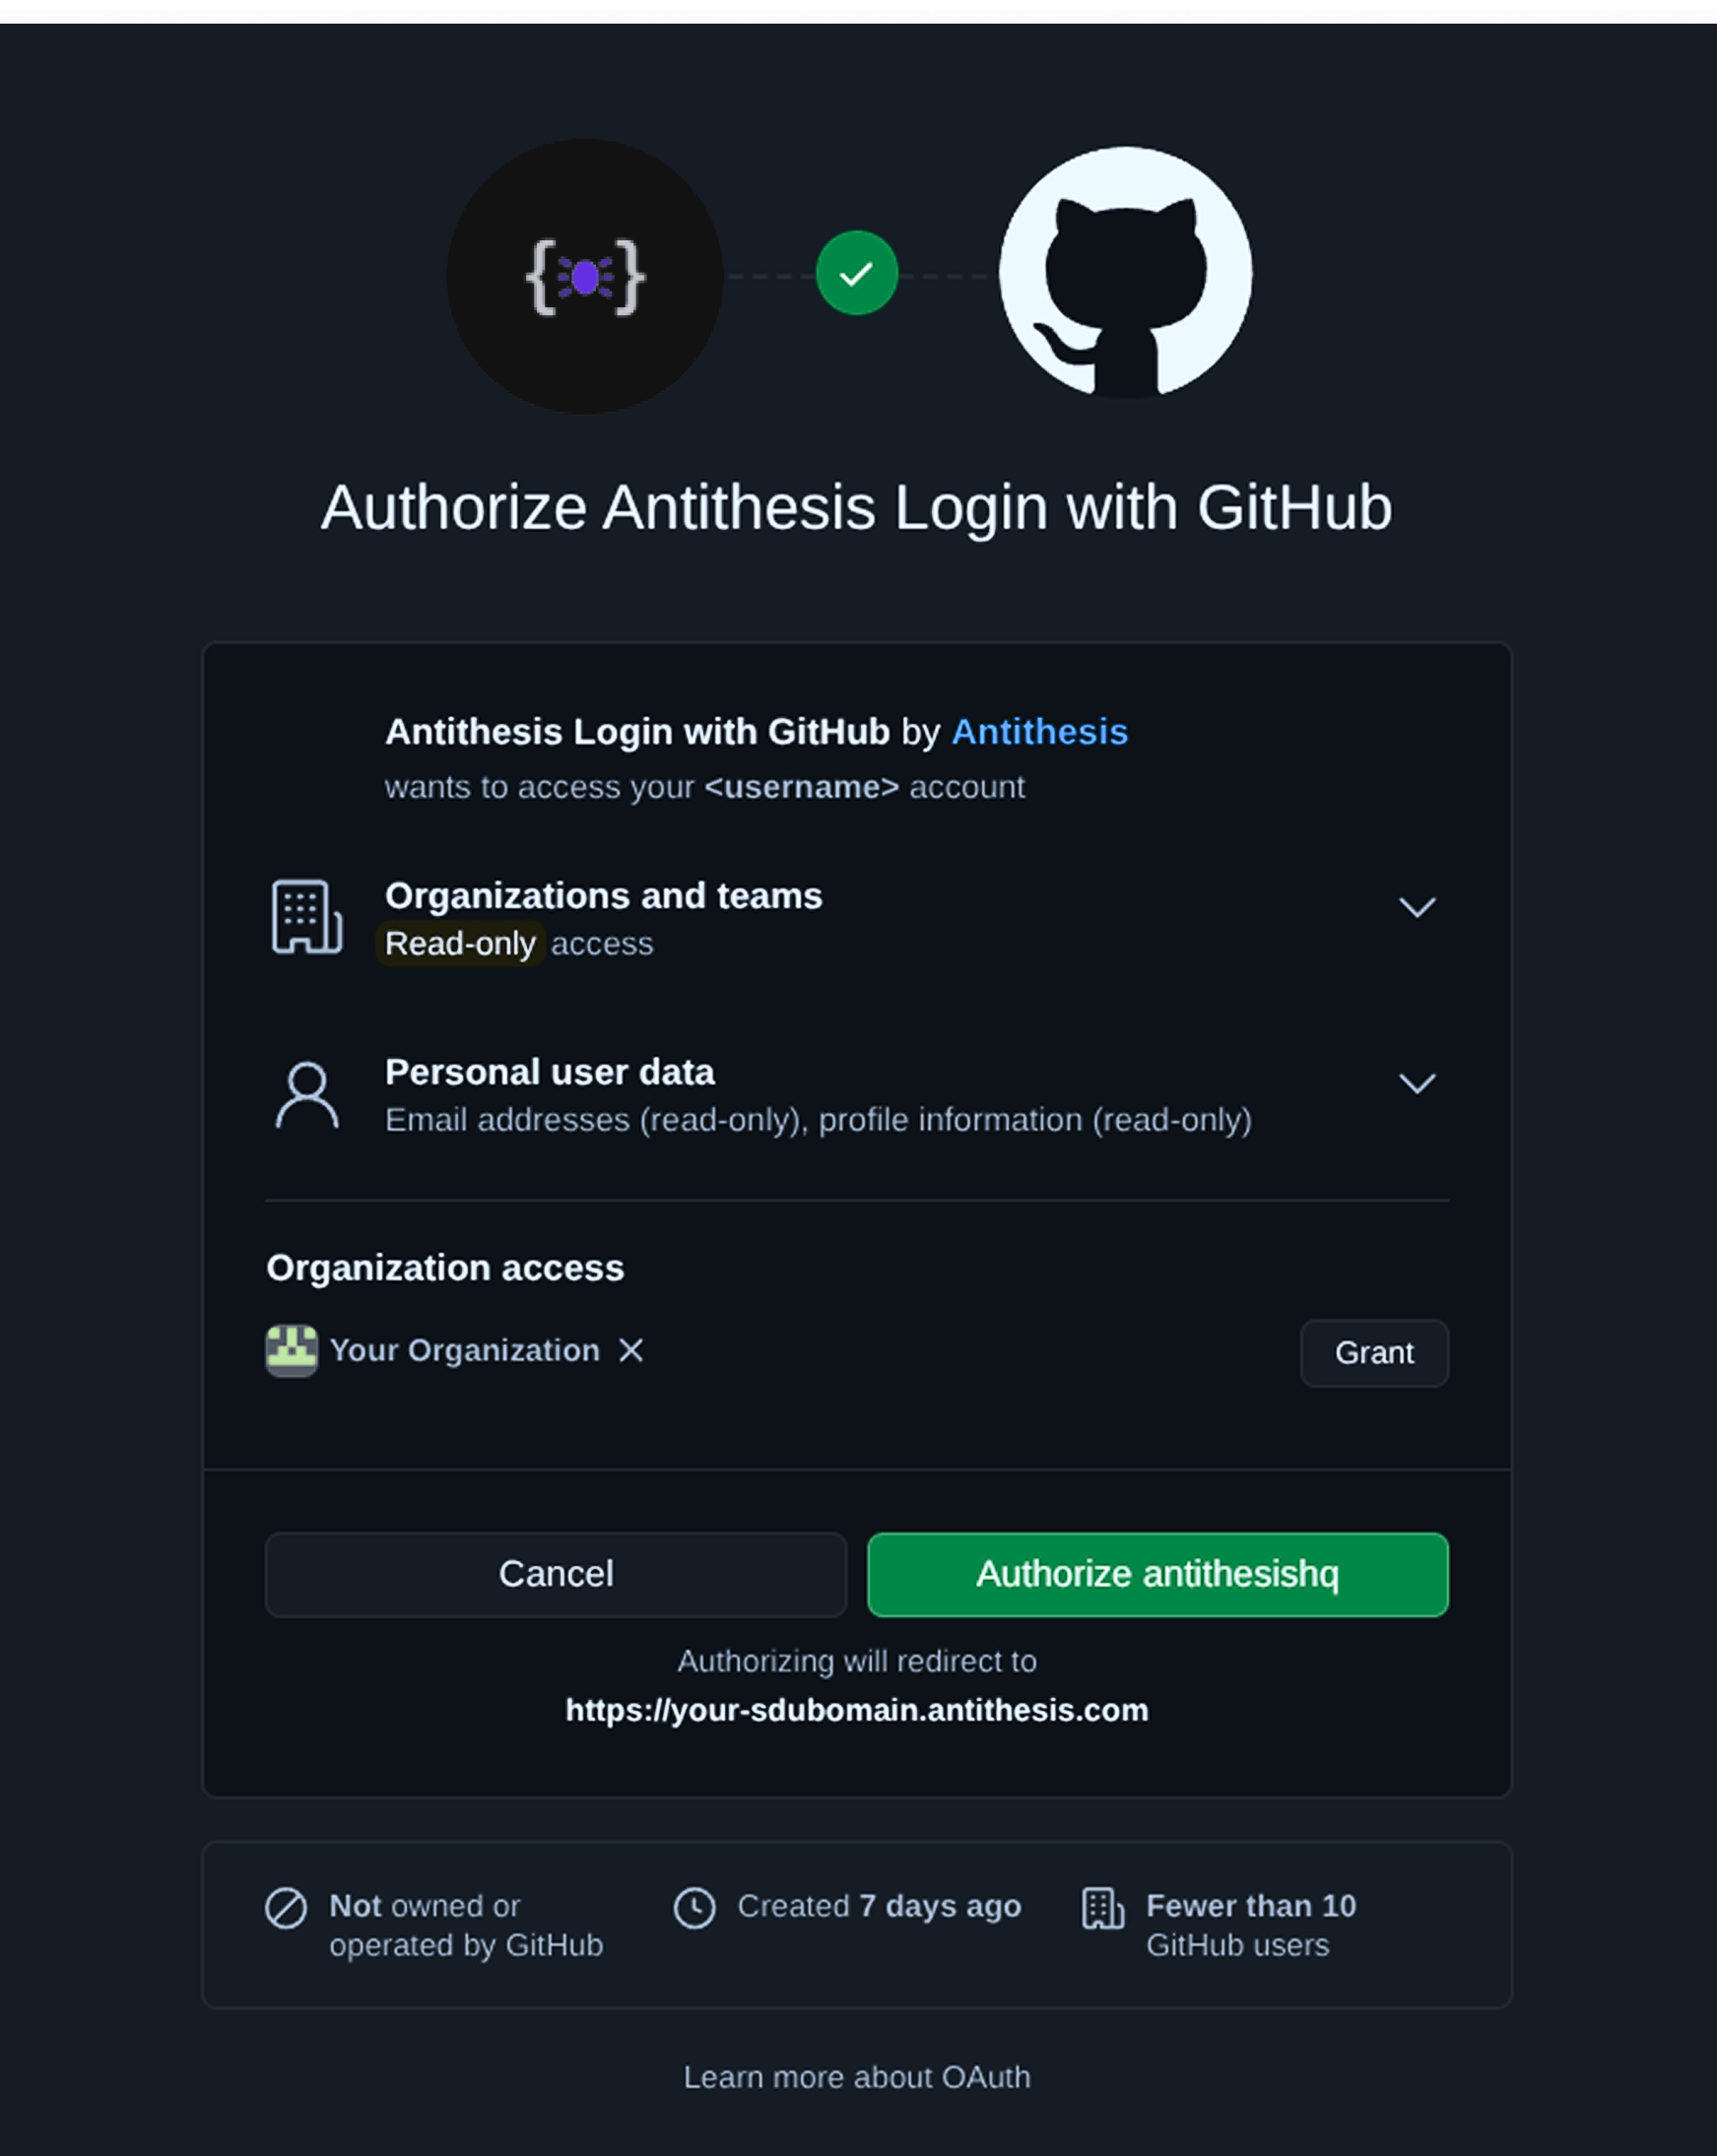The image size is (1717, 2156).
Task: Click the Organizations and teams building icon
Action: (307, 917)
